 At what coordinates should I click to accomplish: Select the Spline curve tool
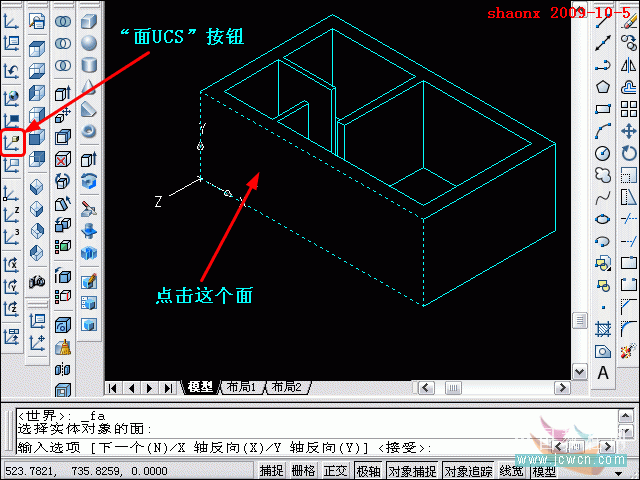point(603,197)
